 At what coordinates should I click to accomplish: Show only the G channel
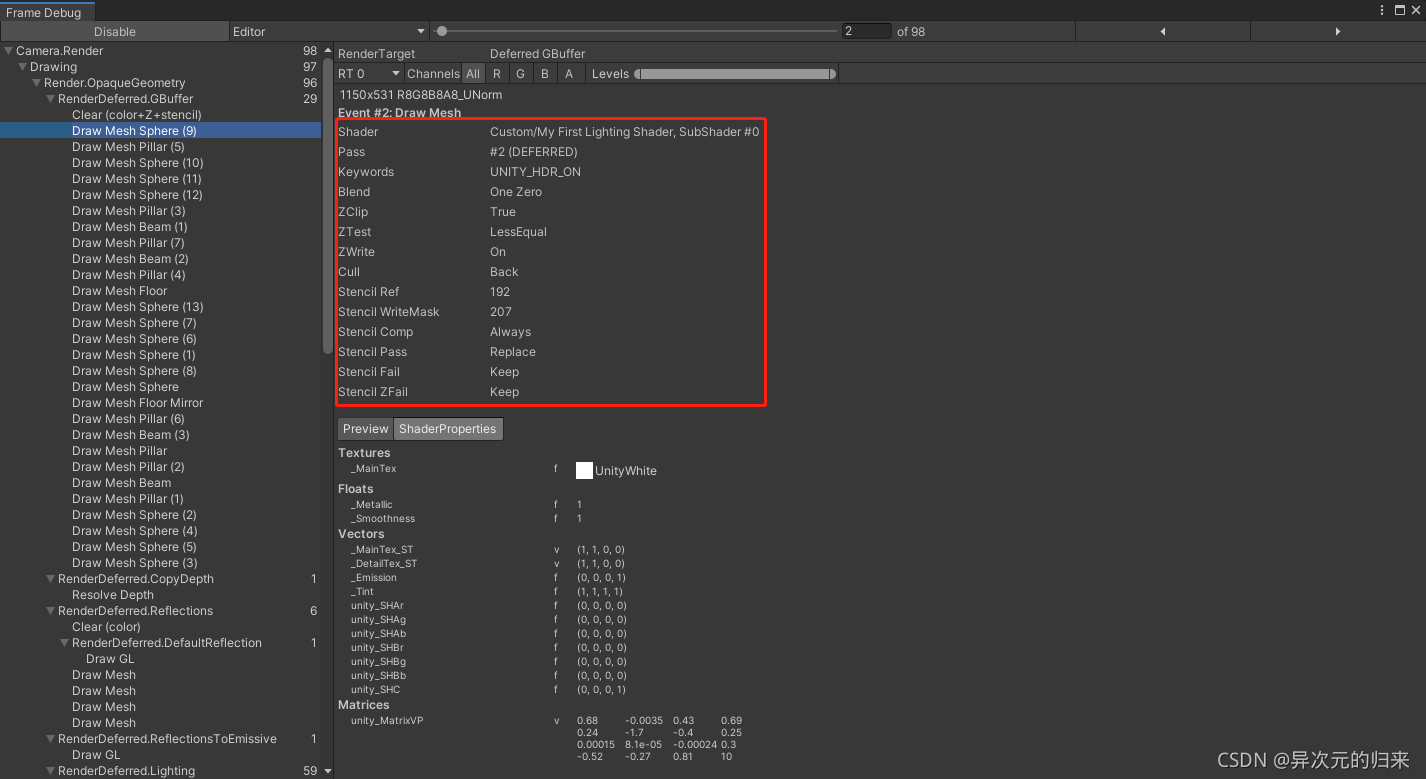(x=520, y=73)
